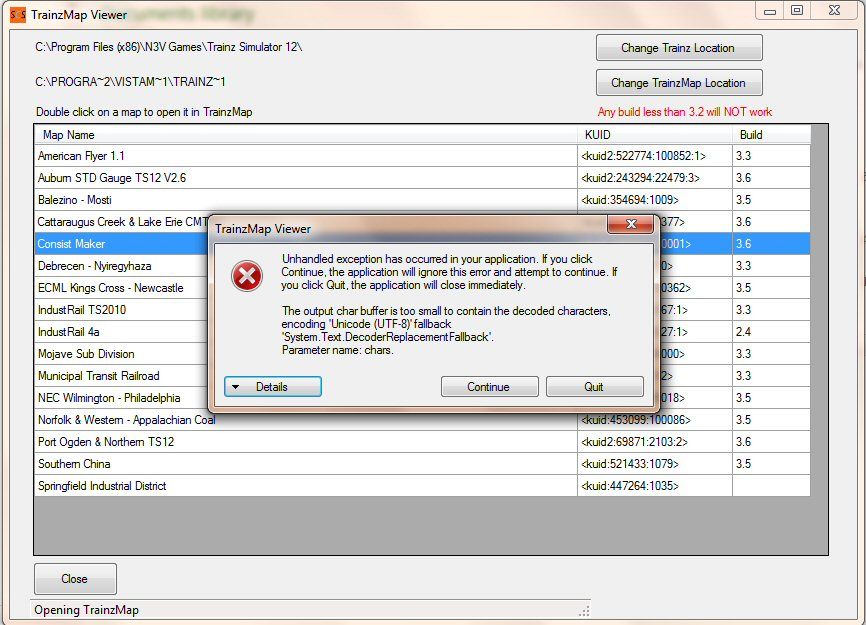Click Build value 3.6 for Port Ogden
The width and height of the screenshot is (866, 625).
point(772,442)
